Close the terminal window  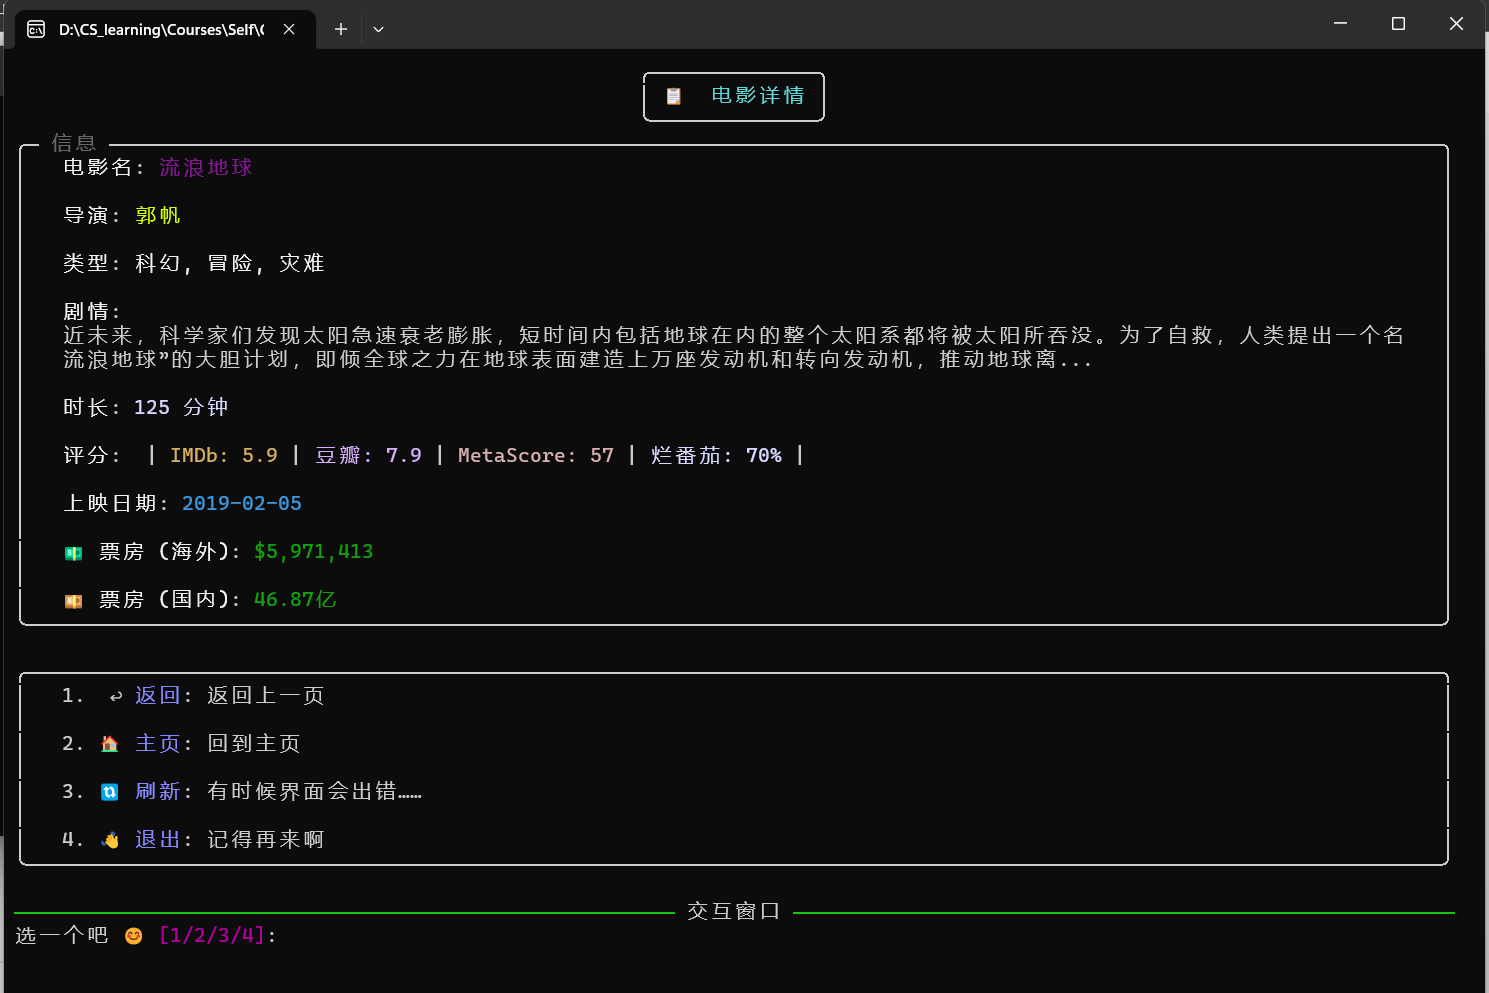point(1456,23)
